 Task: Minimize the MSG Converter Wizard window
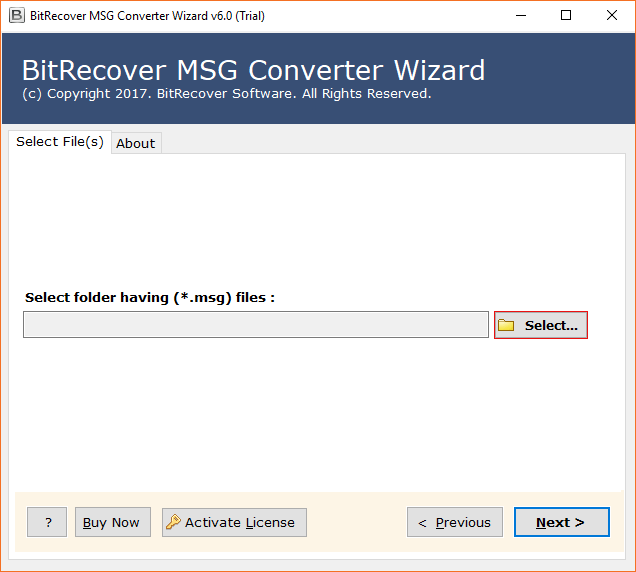pos(520,16)
